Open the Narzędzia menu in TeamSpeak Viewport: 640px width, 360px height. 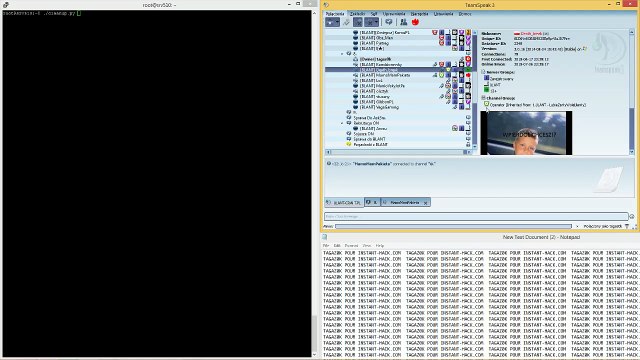point(419,14)
